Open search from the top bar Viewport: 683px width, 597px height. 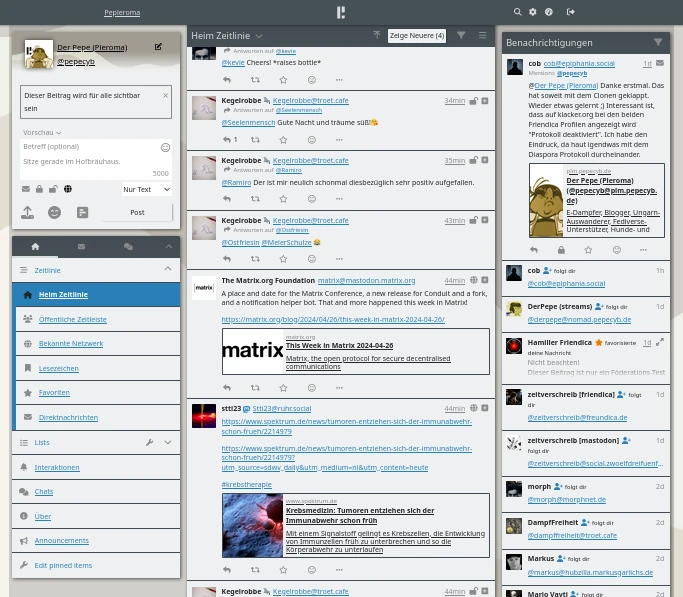pyautogui.click(x=517, y=12)
